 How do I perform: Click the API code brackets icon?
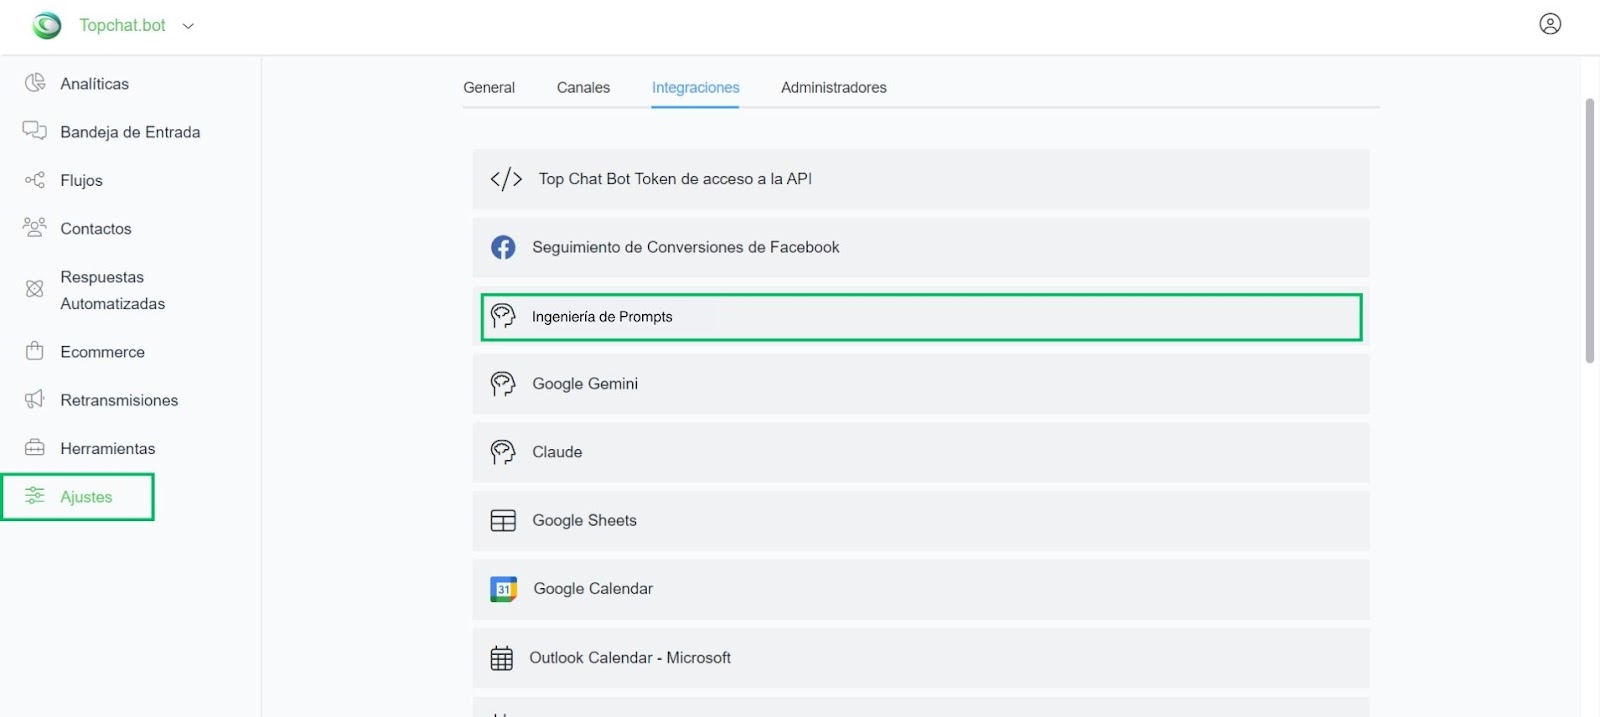point(506,179)
